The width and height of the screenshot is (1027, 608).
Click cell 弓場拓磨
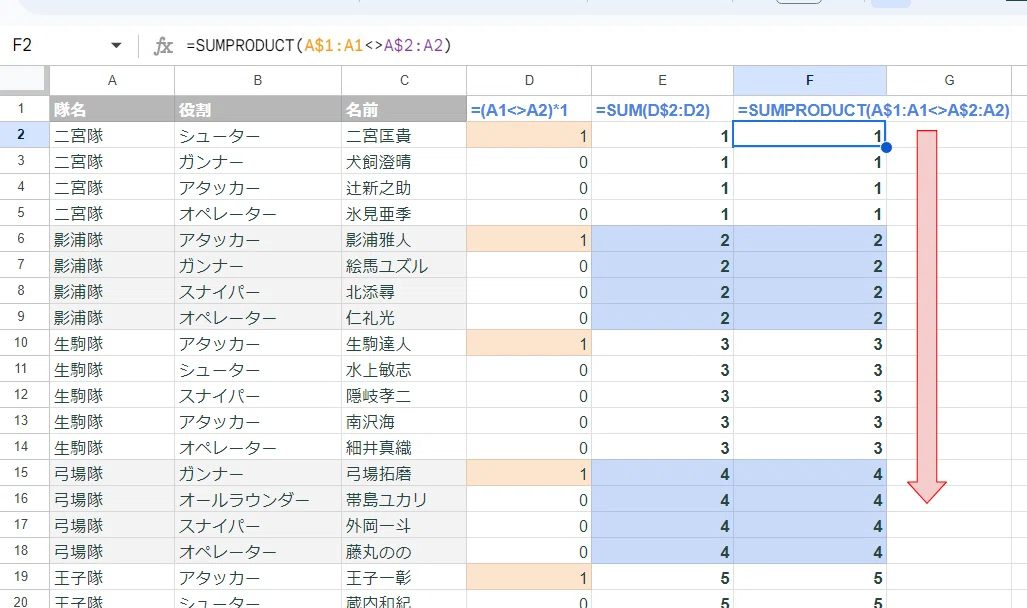point(404,474)
